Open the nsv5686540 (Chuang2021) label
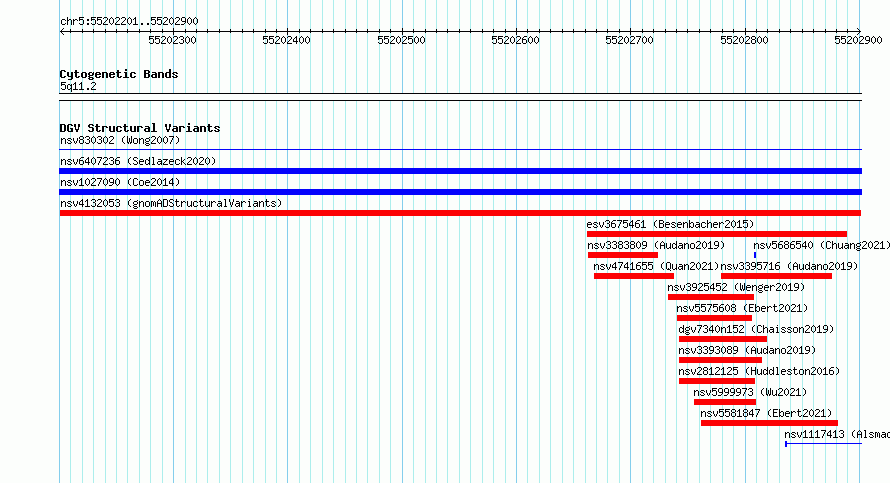The width and height of the screenshot is (890, 483). (x=821, y=245)
